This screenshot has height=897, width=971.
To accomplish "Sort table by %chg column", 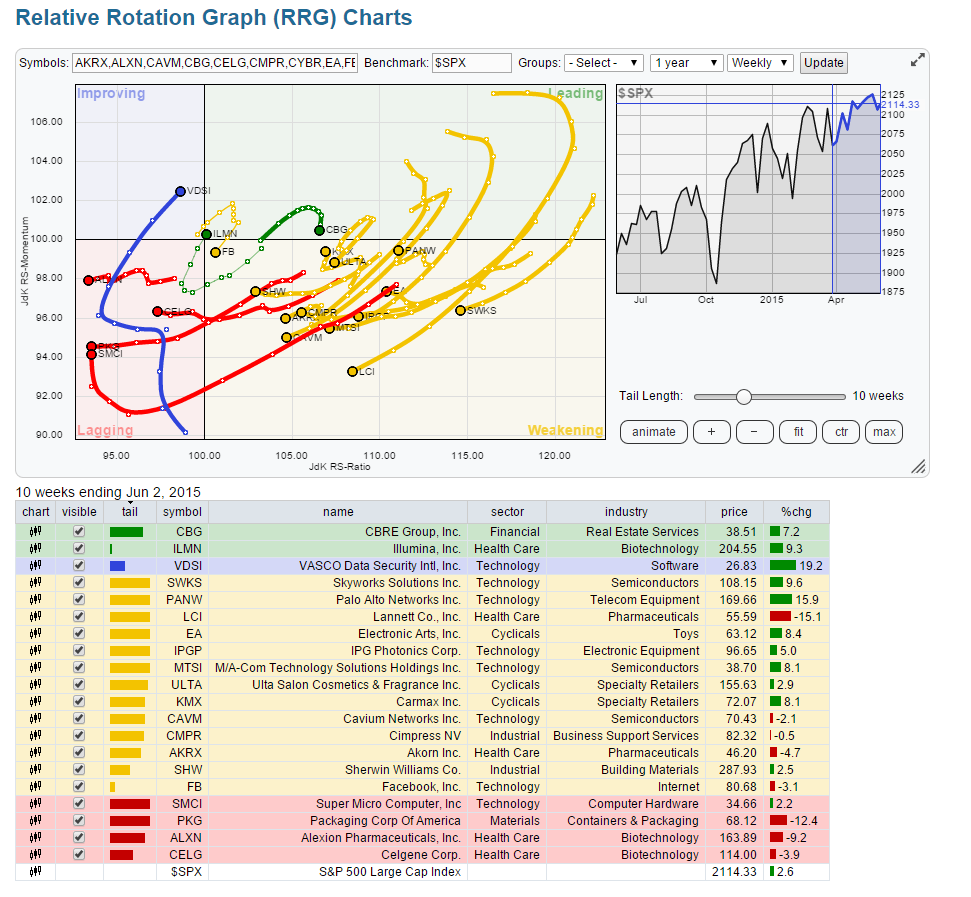I will [x=796, y=512].
